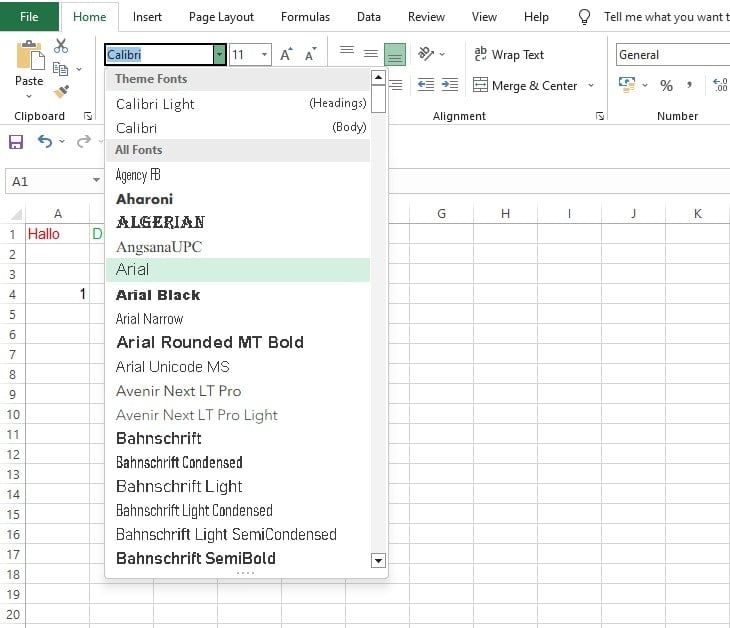This screenshot has width=730, height=628.
Task: Click Increase Indent icon
Action: point(450,85)
